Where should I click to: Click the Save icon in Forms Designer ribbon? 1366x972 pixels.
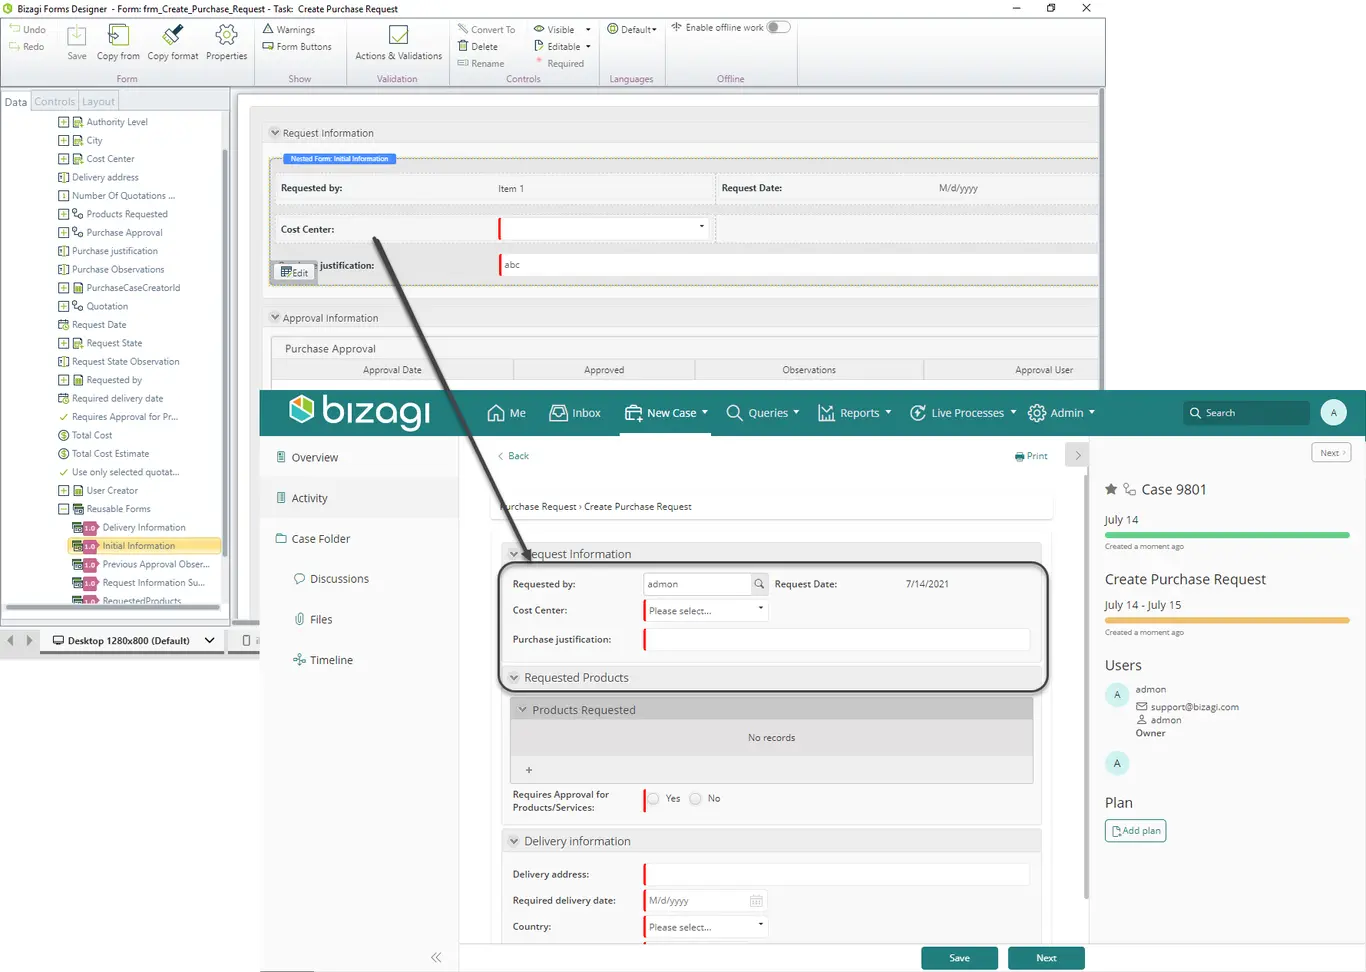77,36
